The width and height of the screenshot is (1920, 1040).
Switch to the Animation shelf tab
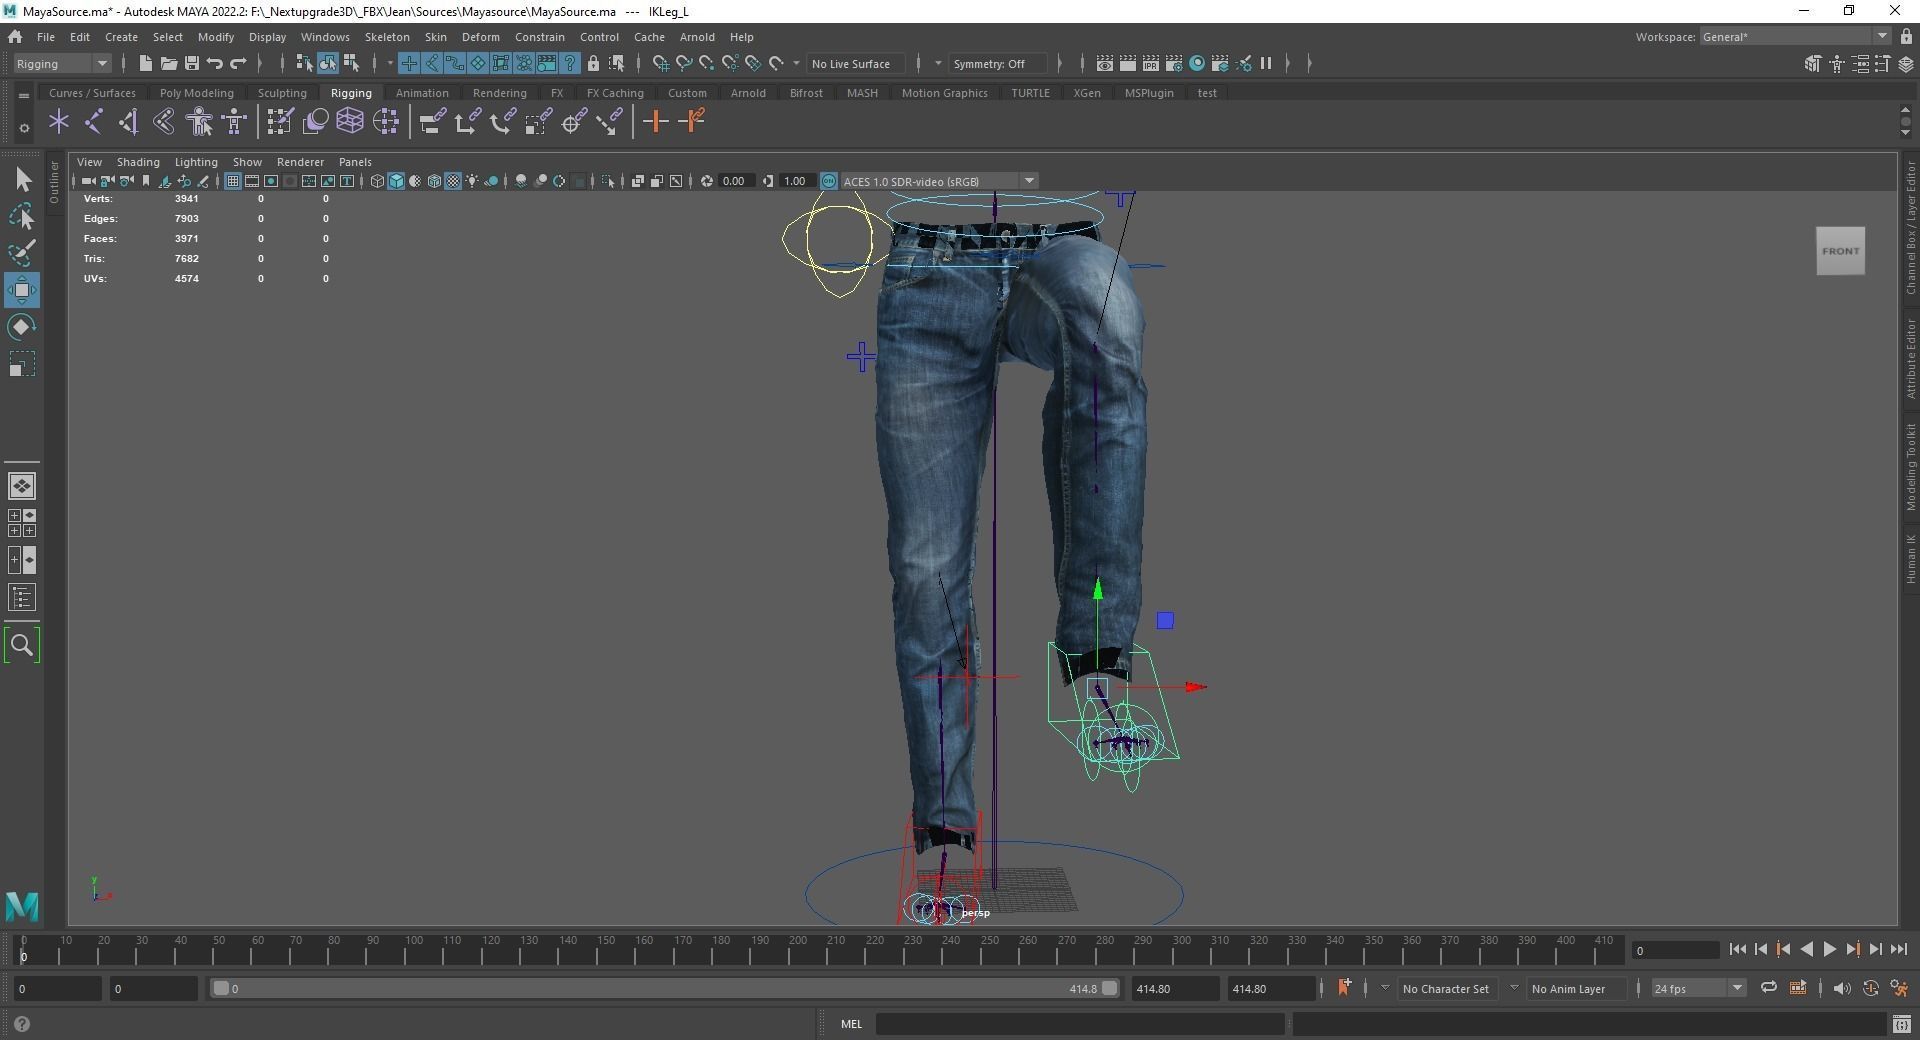point(422,93)
